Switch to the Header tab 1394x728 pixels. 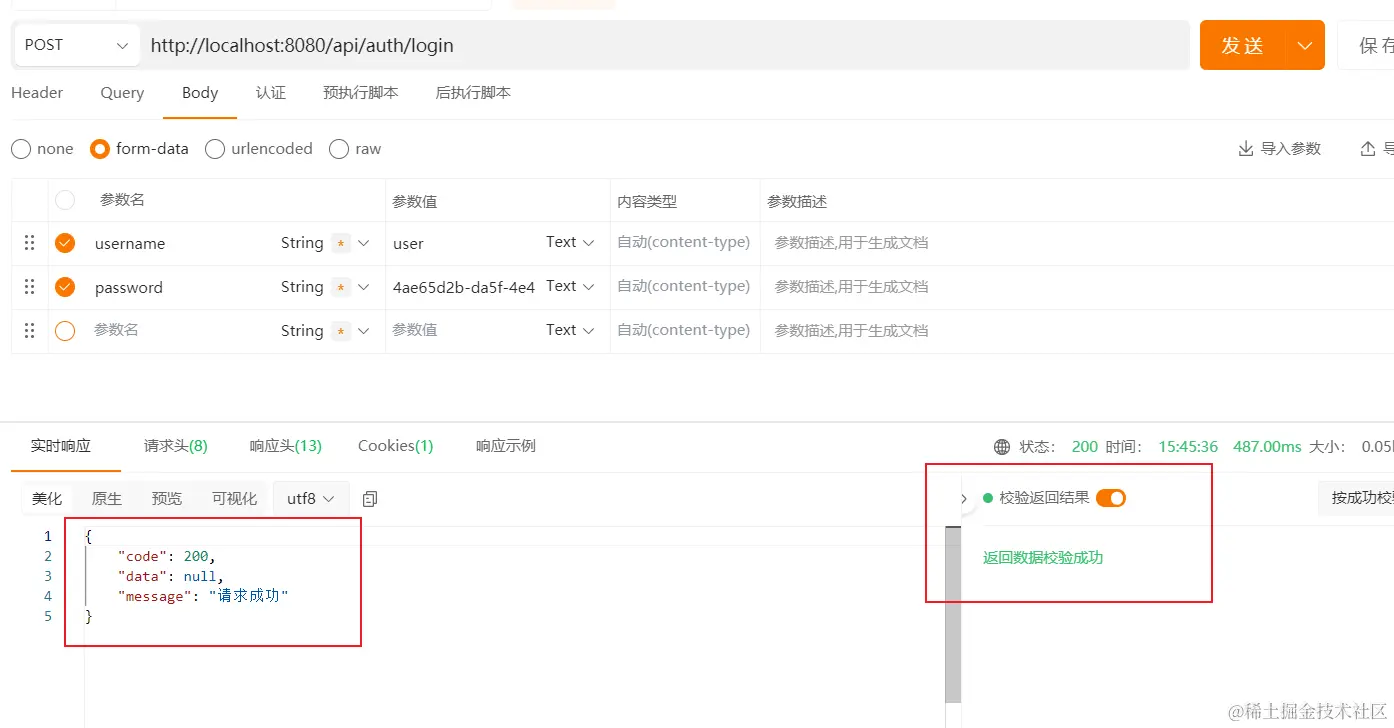coord(37,93)
